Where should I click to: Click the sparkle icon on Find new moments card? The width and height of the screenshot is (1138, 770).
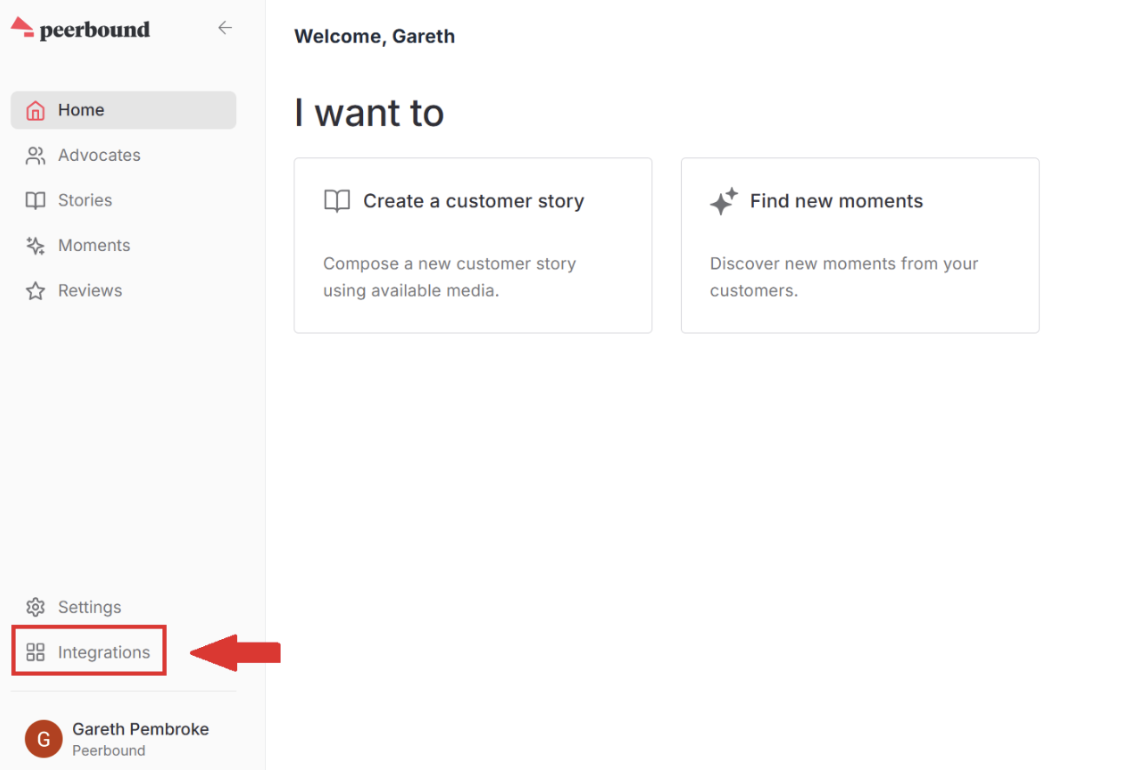click(724, 201)
